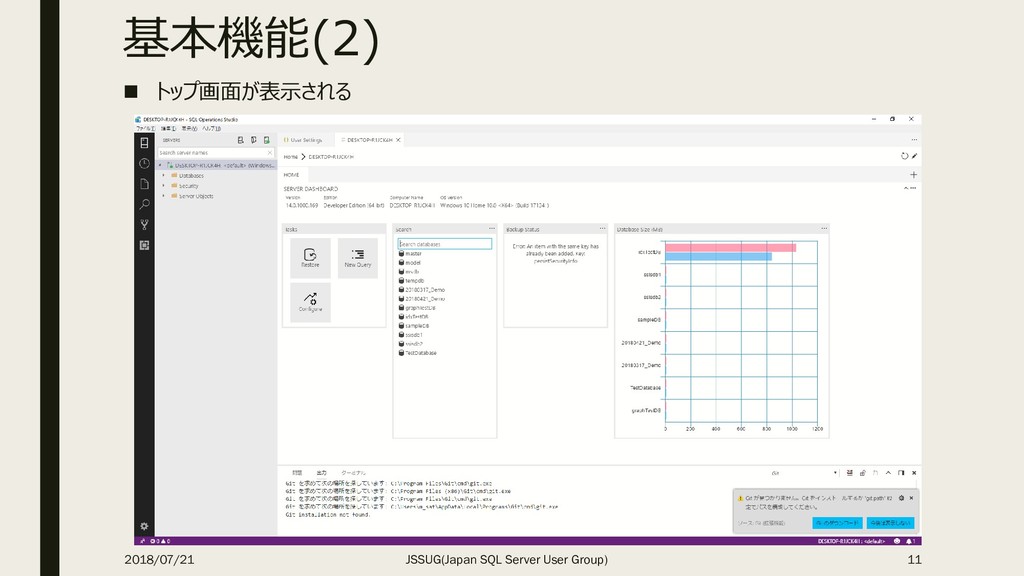Viewport: 1024px width, 576px height.
Task: Open the 編集 menu
Action: [x=168, y=129]
